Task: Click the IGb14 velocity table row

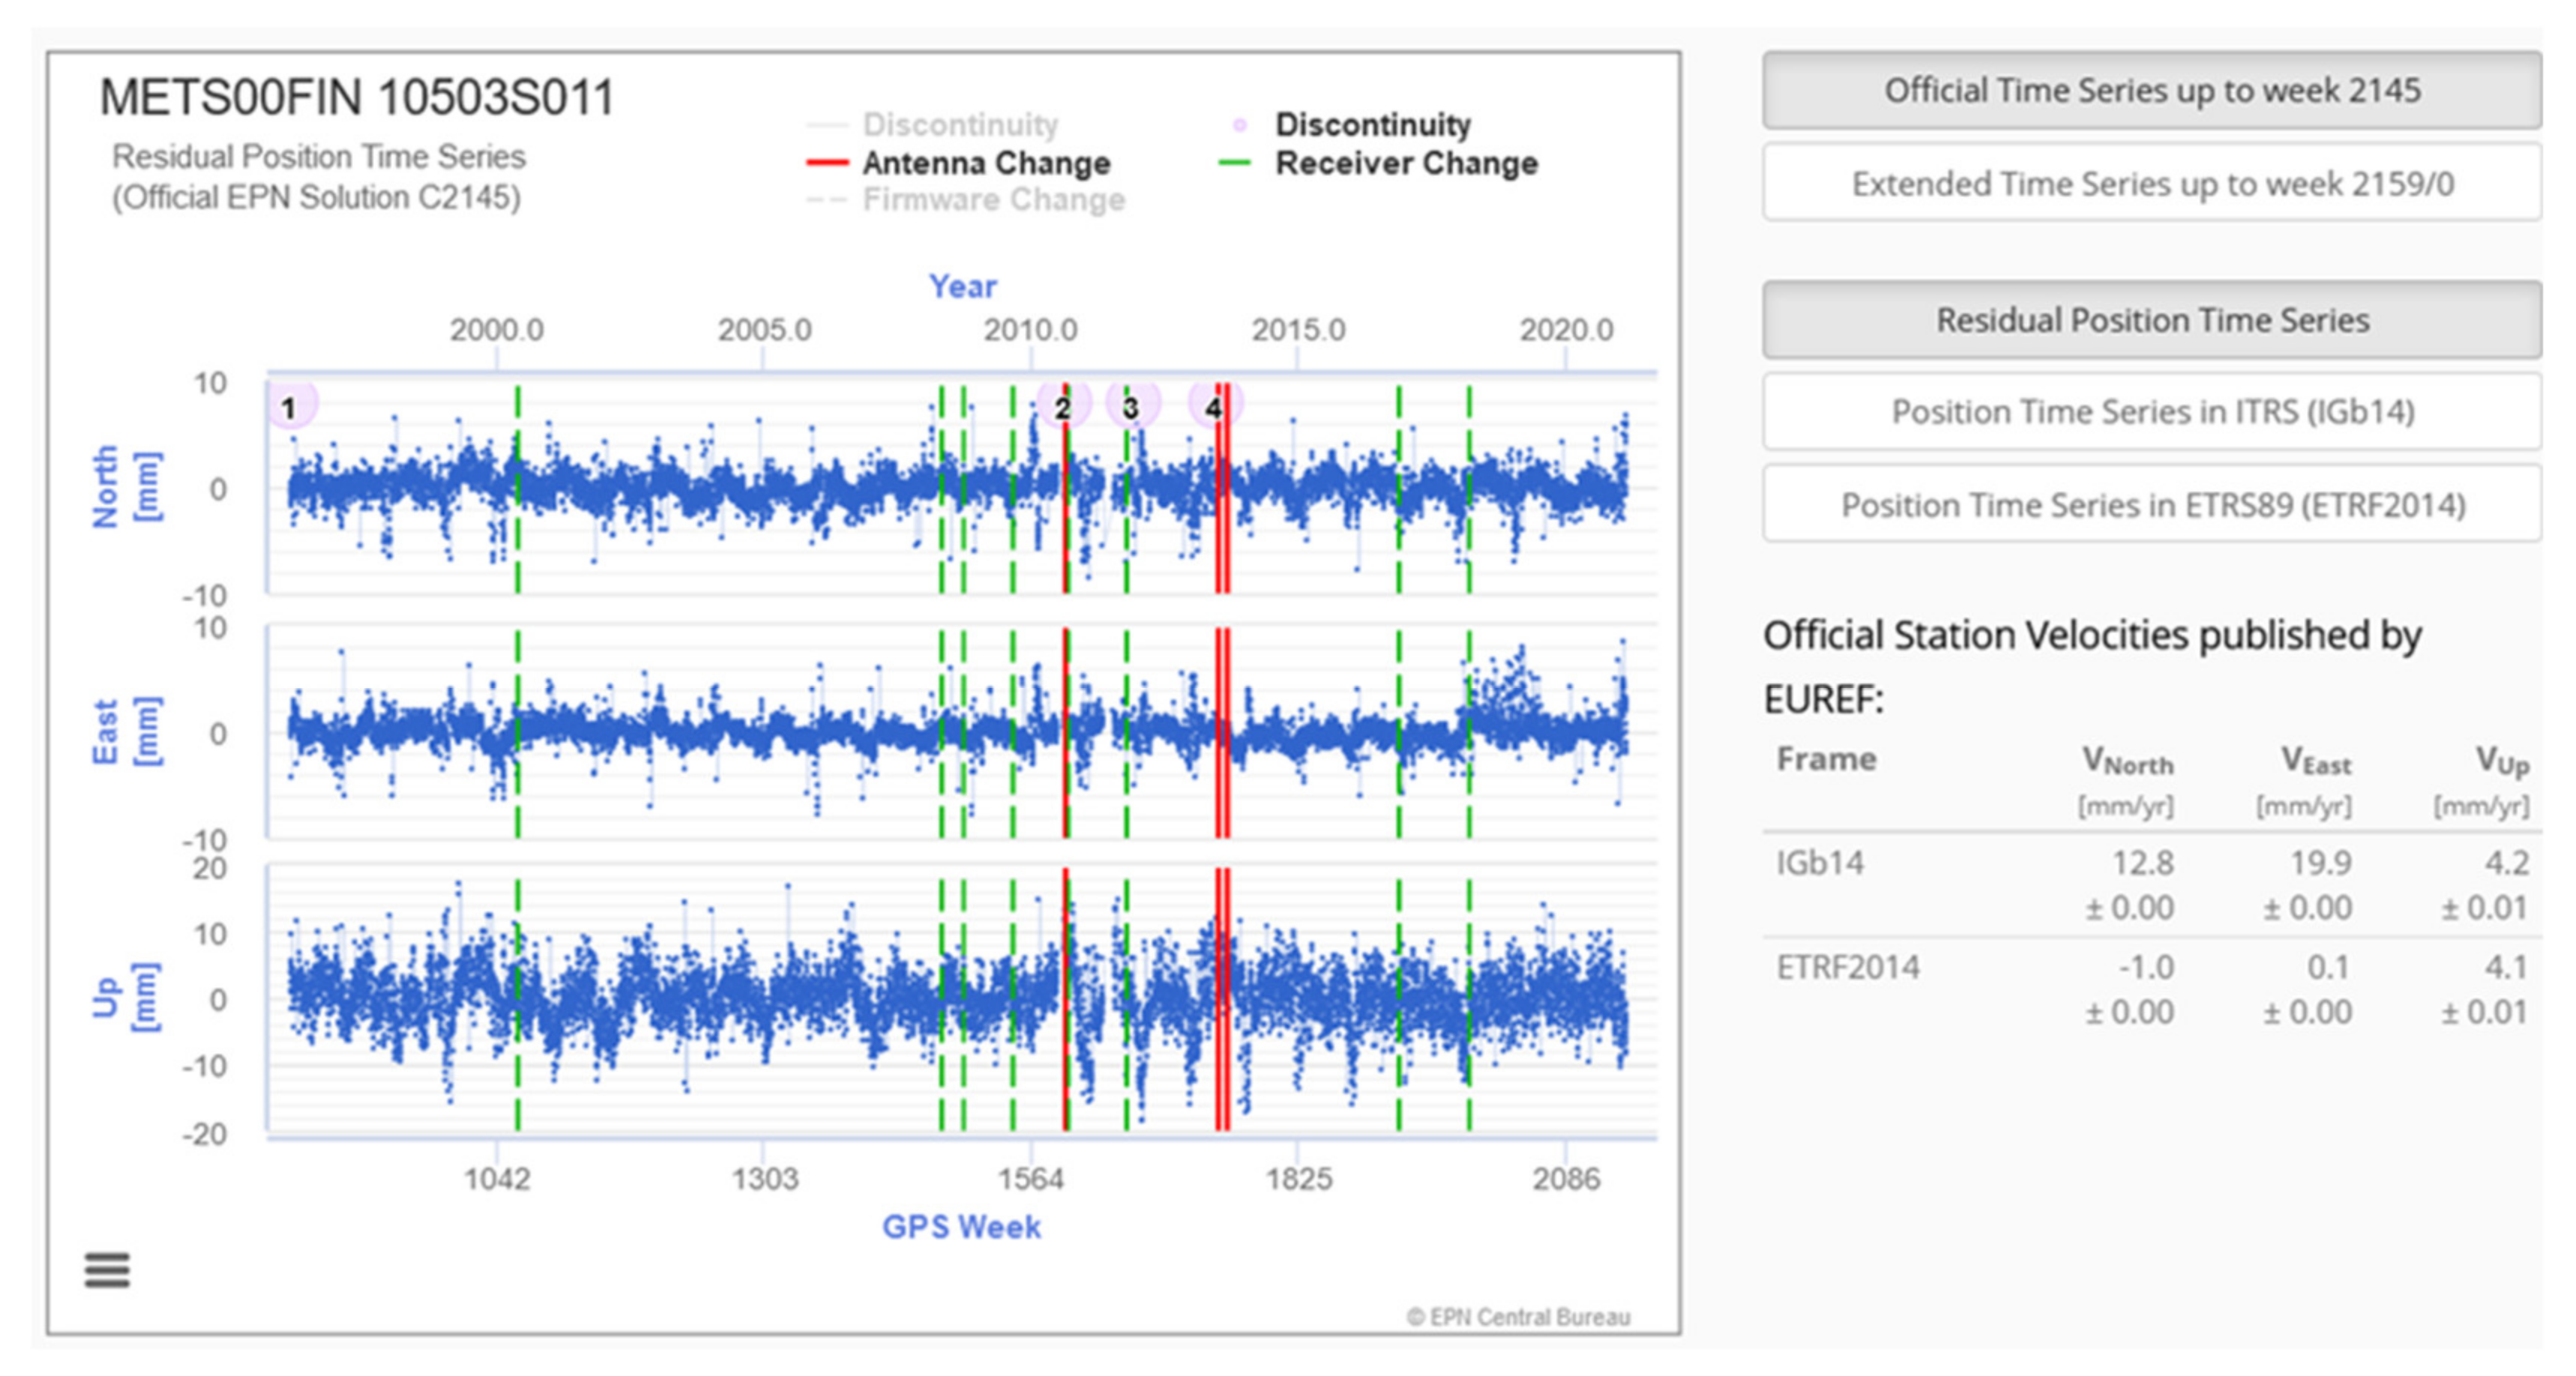Action: (2150, 884)
